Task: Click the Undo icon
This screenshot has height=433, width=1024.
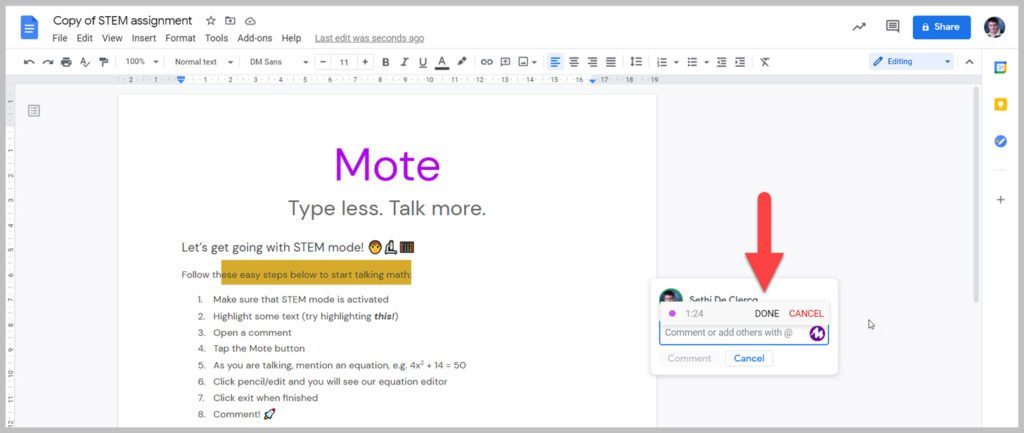Action: 29,62
